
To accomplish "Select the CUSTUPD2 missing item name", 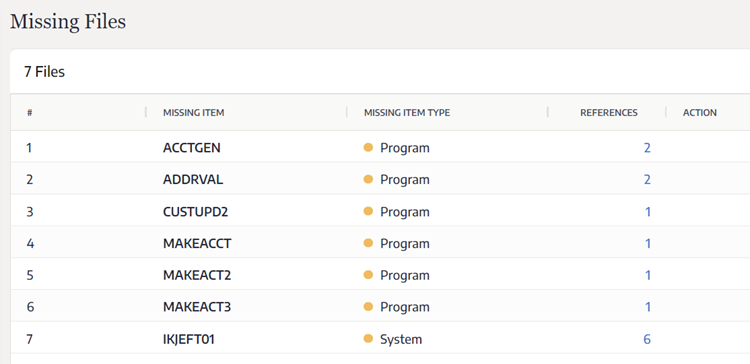I will (x=196, y=212).
